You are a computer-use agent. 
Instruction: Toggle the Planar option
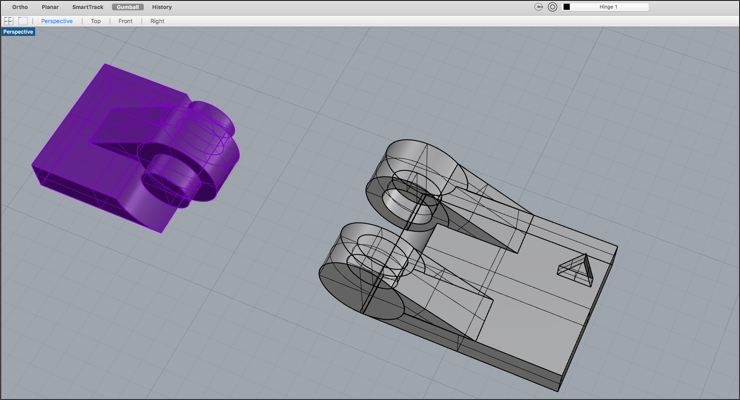50,7
